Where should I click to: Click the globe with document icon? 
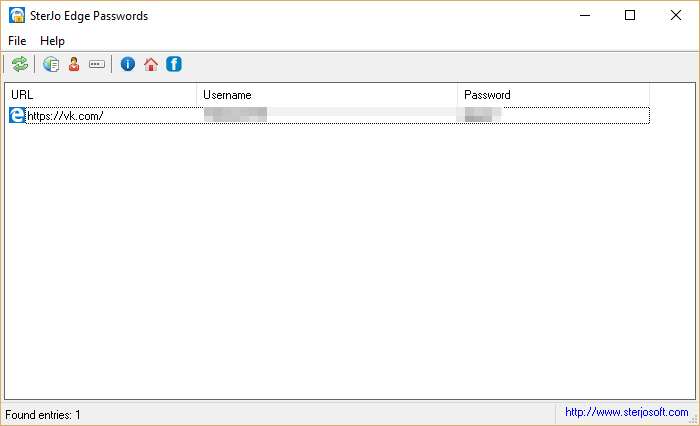click(51, 65)
